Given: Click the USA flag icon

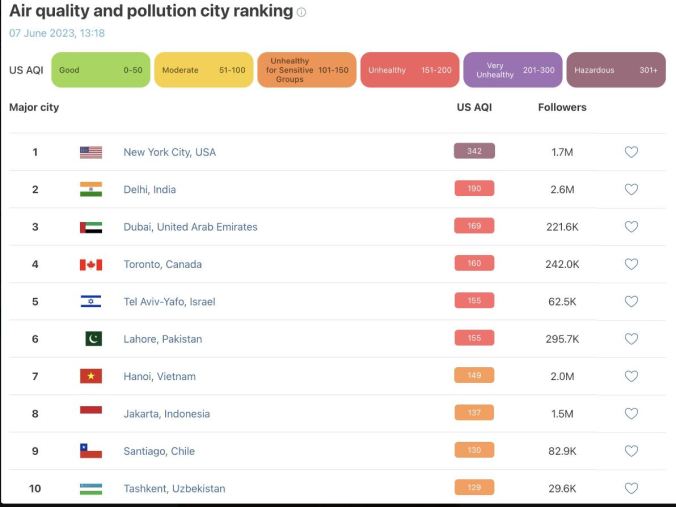Looking at the screenshot, I should click(91, 152).
